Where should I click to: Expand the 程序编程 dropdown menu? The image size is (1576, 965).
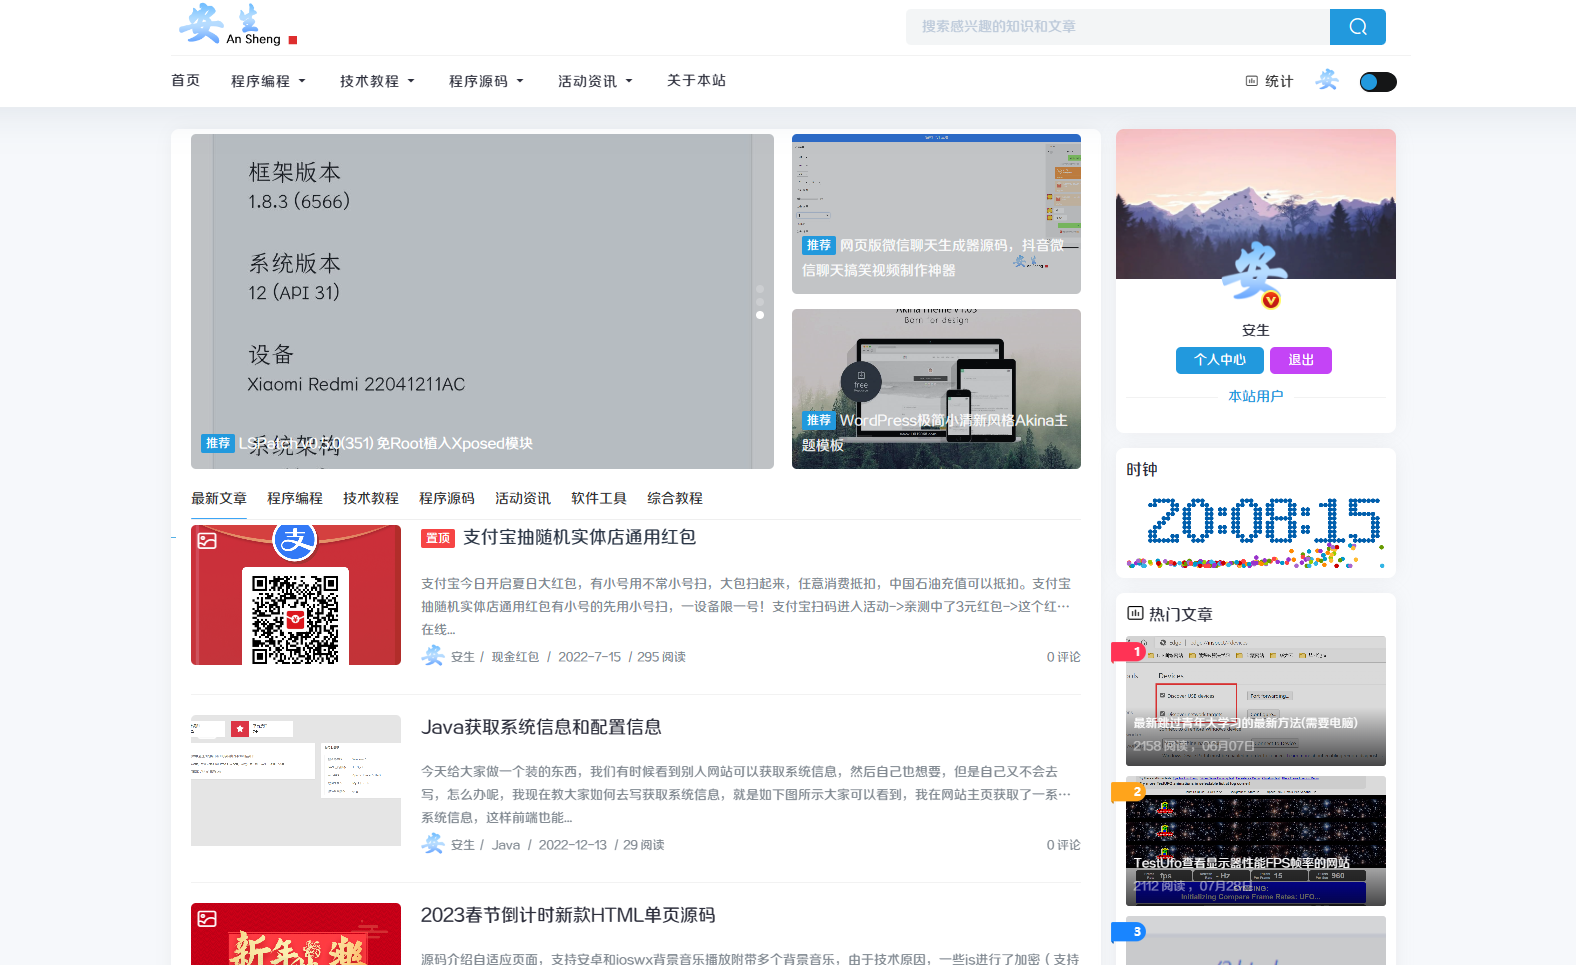click(x=268, y=81)
